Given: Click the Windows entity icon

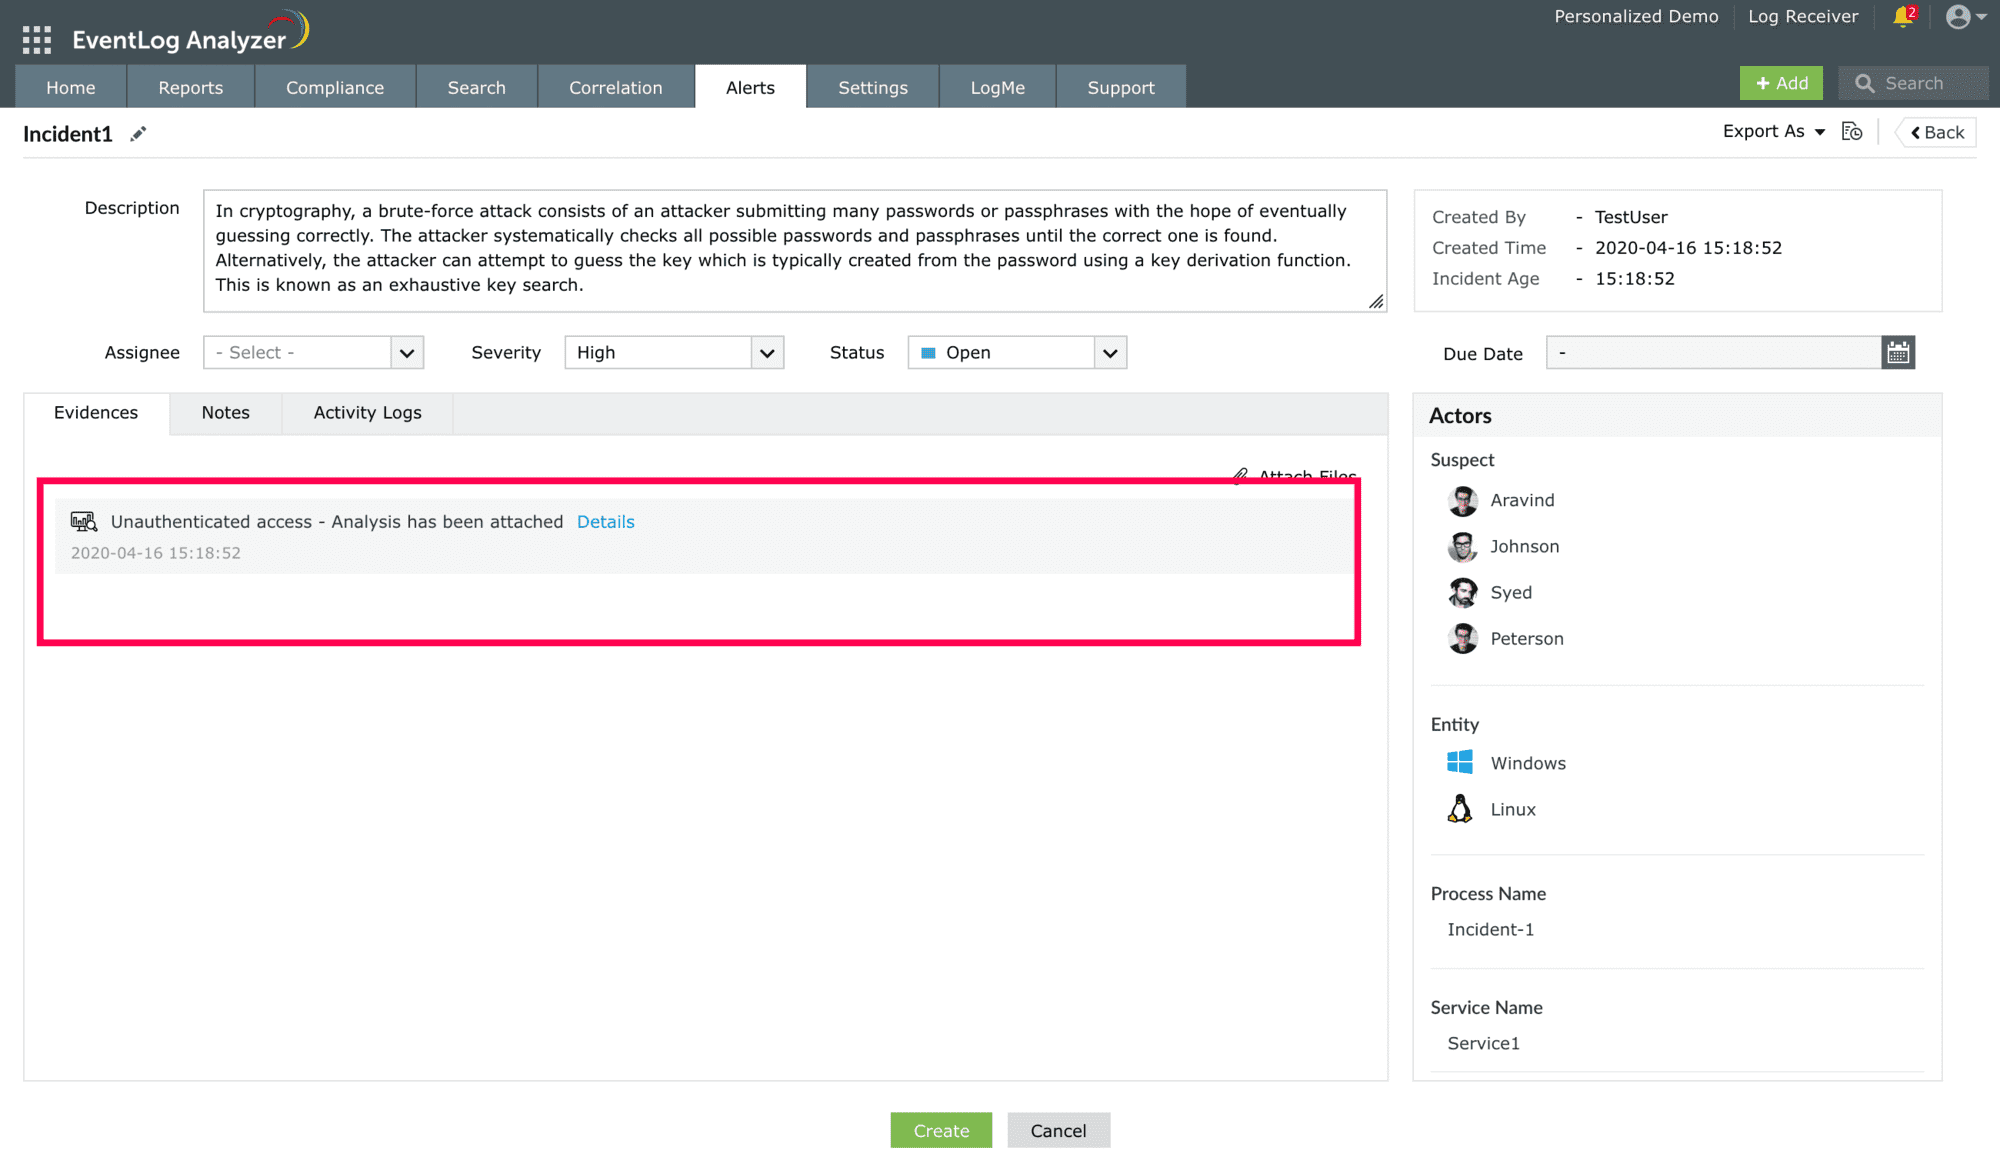Looking at the screenshot, I should (1460, 763).
